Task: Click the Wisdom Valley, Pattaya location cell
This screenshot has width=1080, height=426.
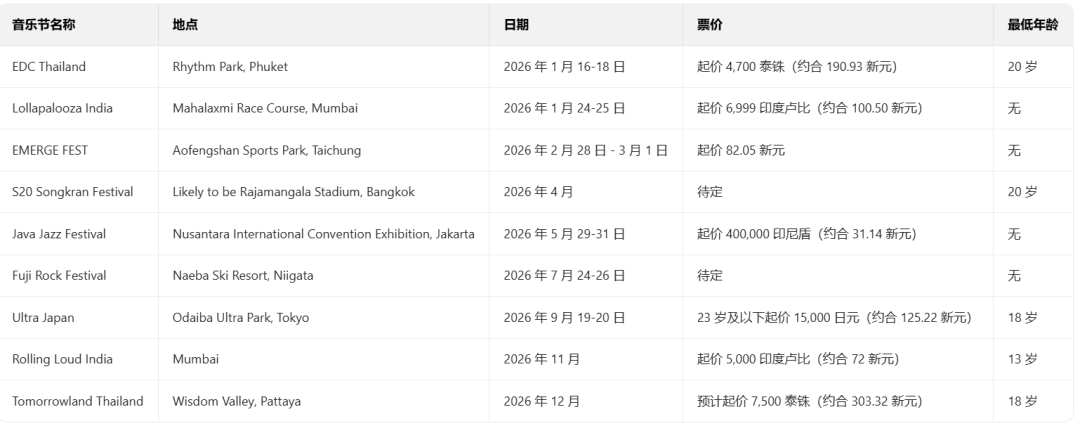Action: [x=236, y=401]
